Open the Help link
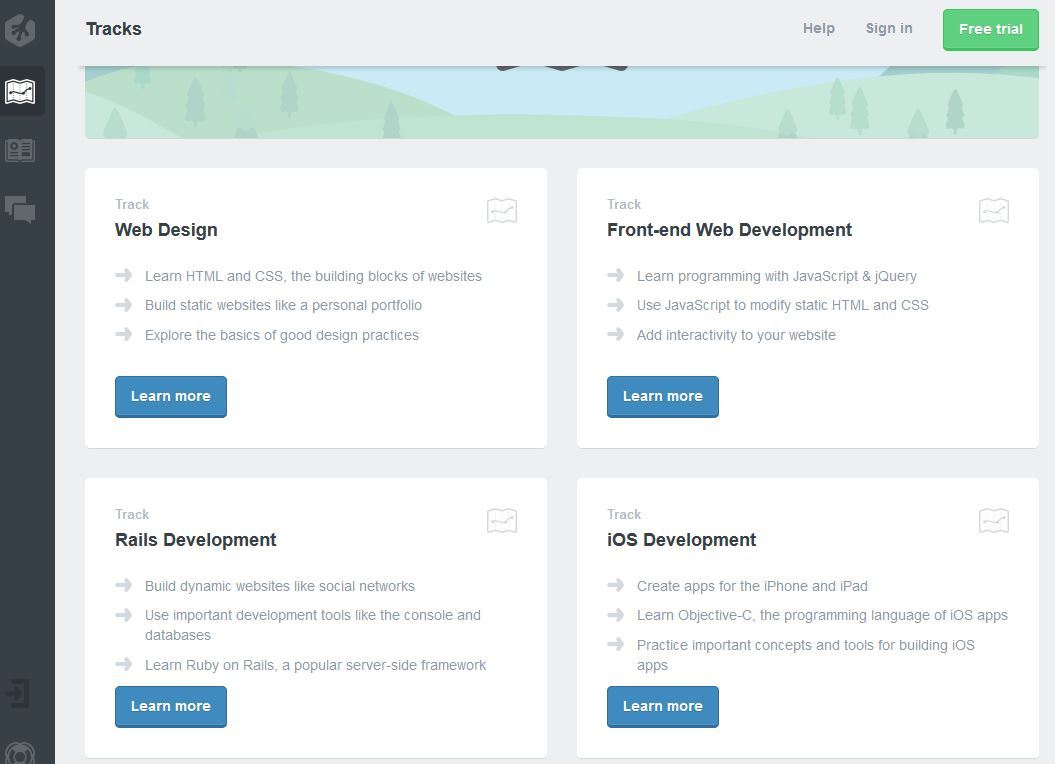Viewport: 1055px width, 764px height. tap(819, 28)
